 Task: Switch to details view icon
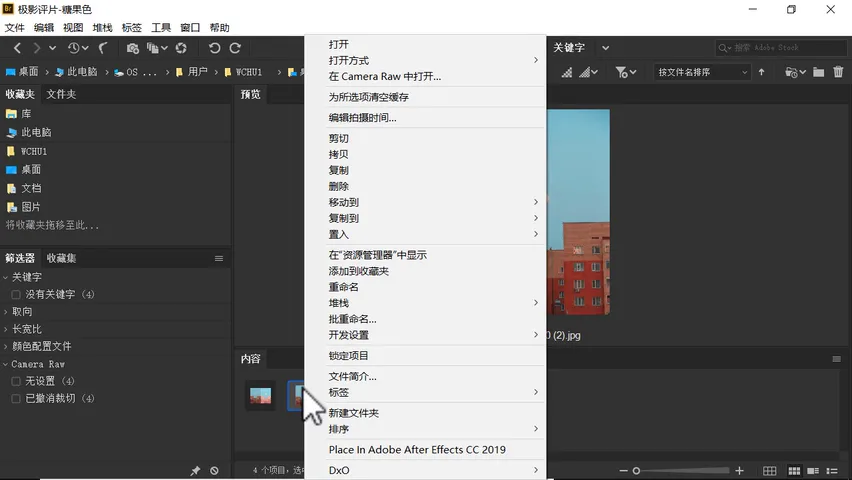click(813, 471)
